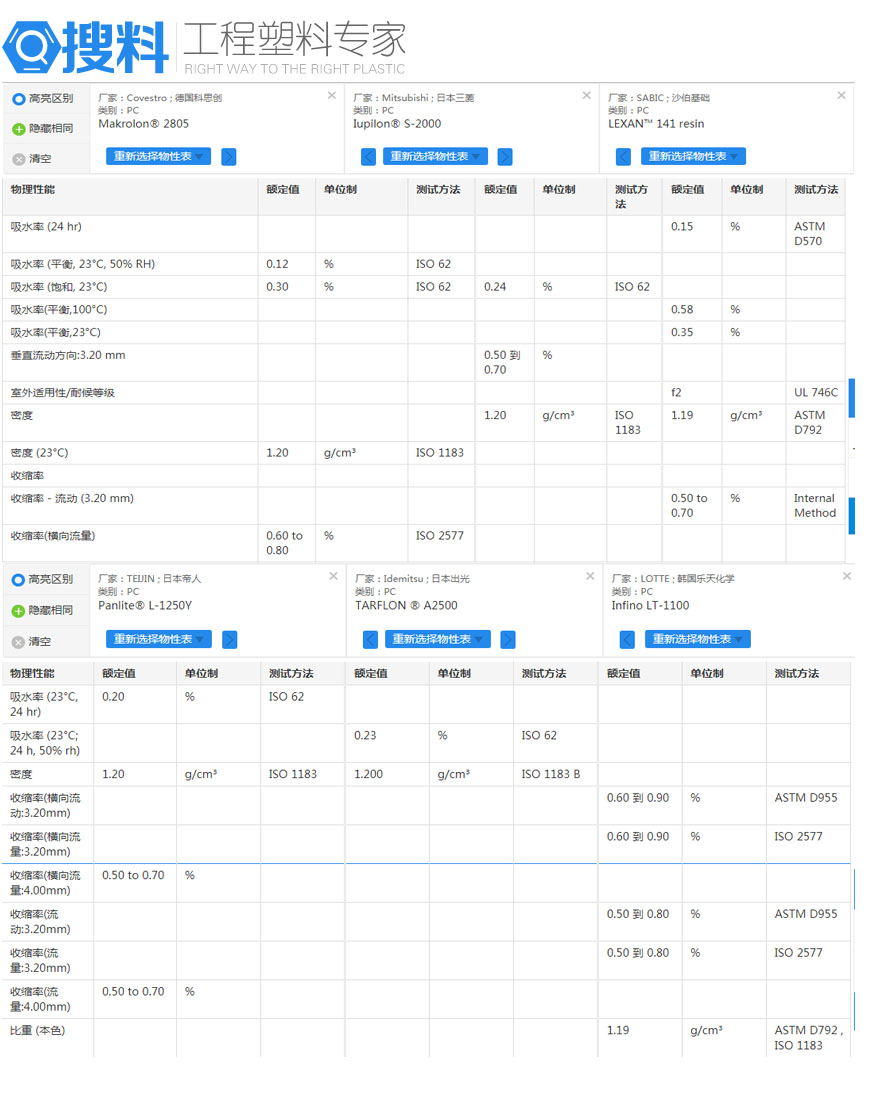Close the Iupilon S-2000 column
Image resolution: width=873 pixels, height=1096 pixels.
587,96
